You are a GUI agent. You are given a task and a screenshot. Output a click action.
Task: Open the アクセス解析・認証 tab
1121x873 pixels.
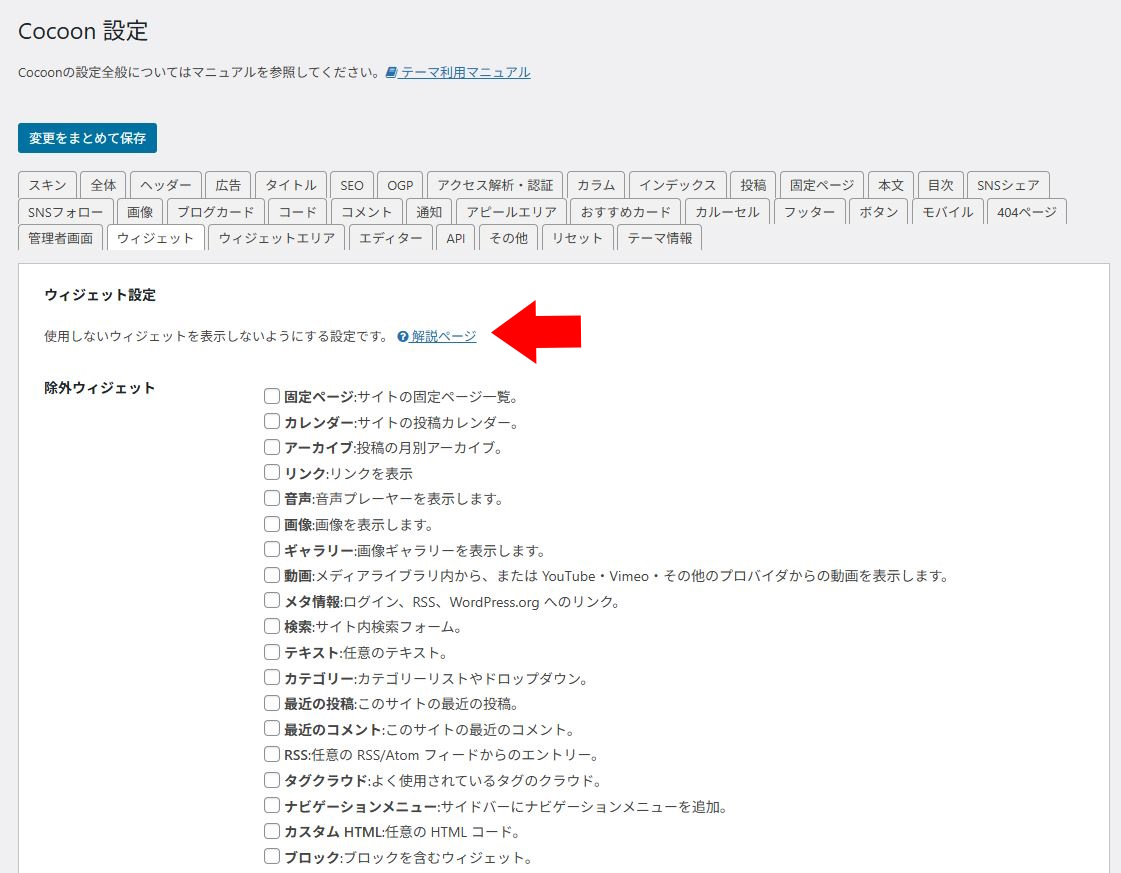(x=495, y=185)
